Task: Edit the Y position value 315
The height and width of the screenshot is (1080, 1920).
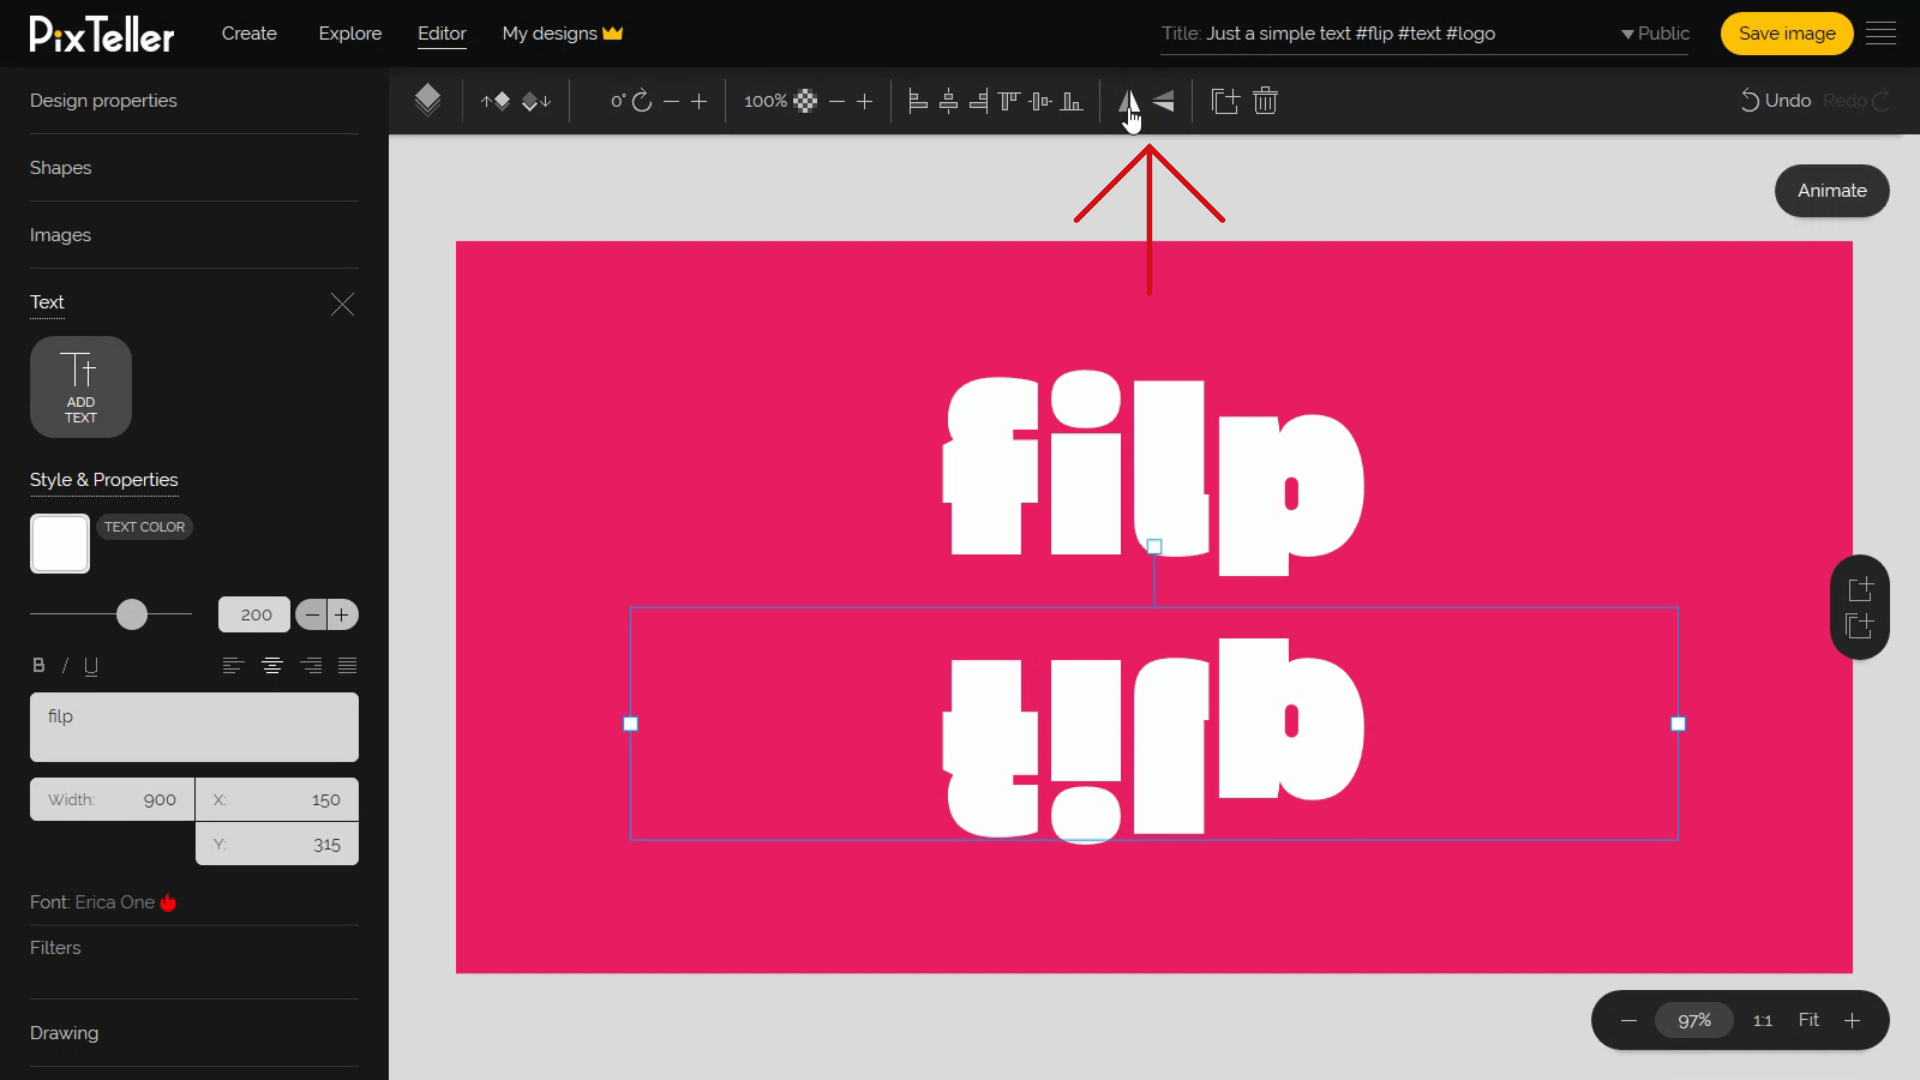Action: pyautogui.click(x=277, y=844)
